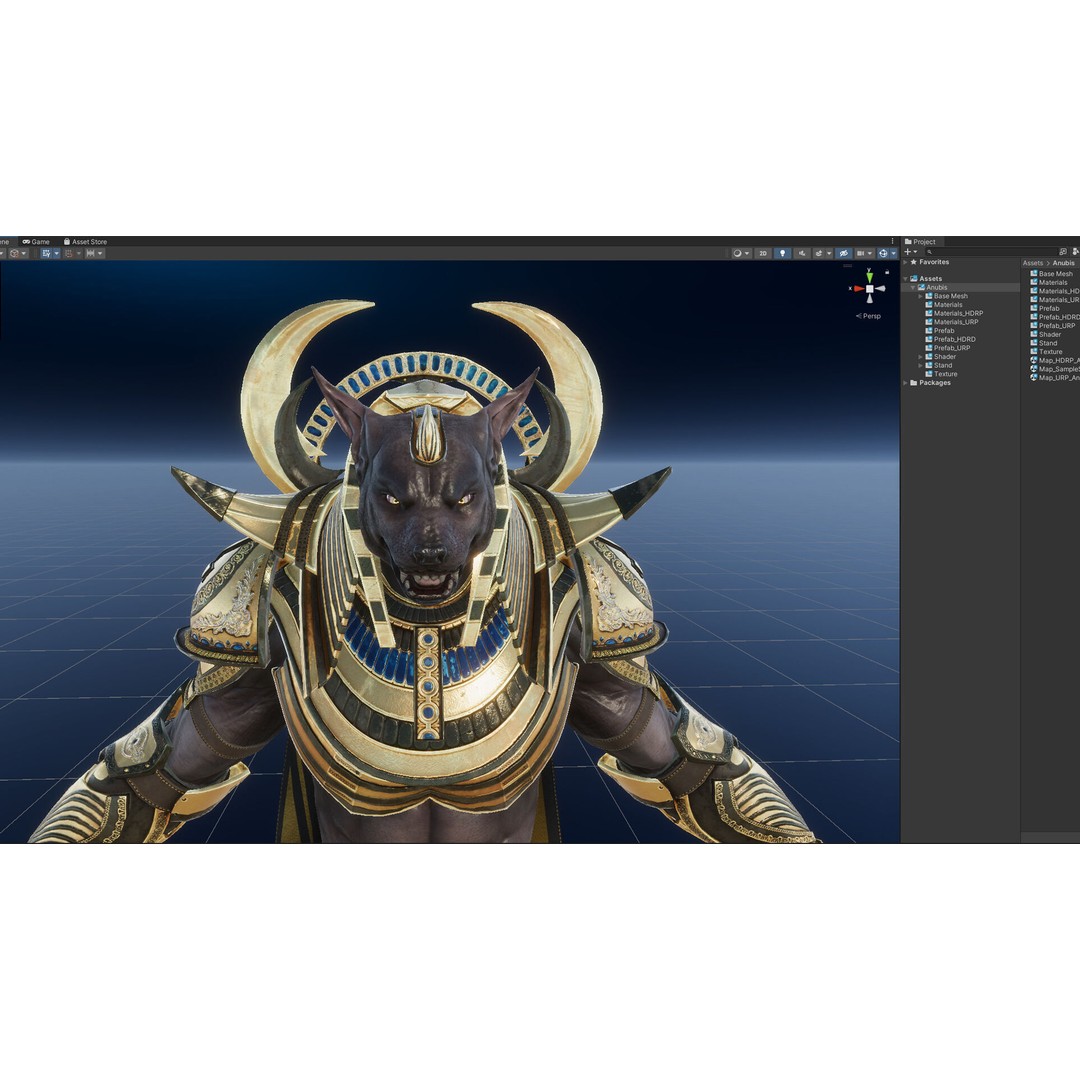Screen dimensions: 1080x1080
Task: Click the right grey axis cone on gizmo
Action: [x=880, y=289]
